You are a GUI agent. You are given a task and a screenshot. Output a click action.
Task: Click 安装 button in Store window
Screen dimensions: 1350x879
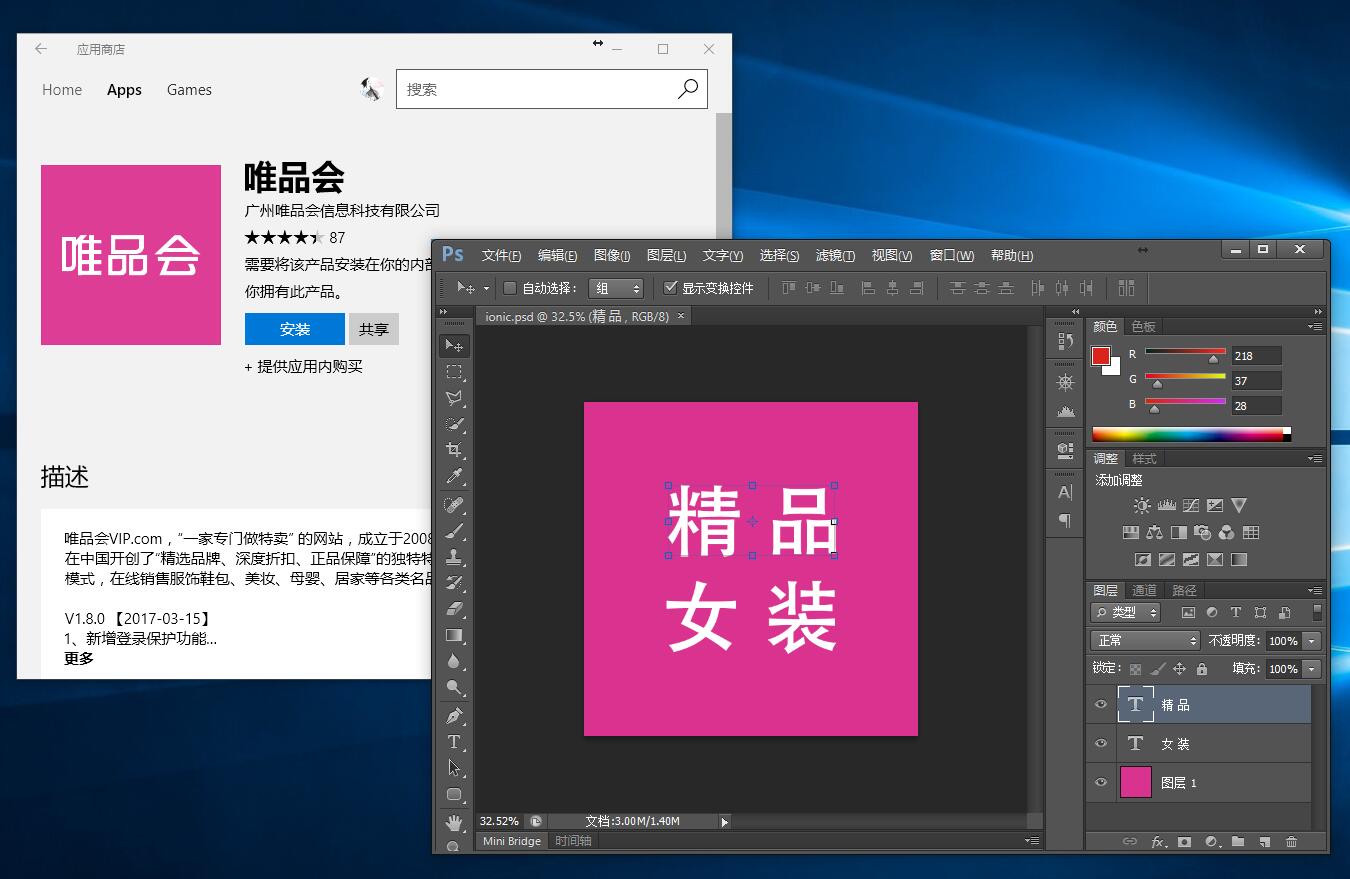click(295, 329)
